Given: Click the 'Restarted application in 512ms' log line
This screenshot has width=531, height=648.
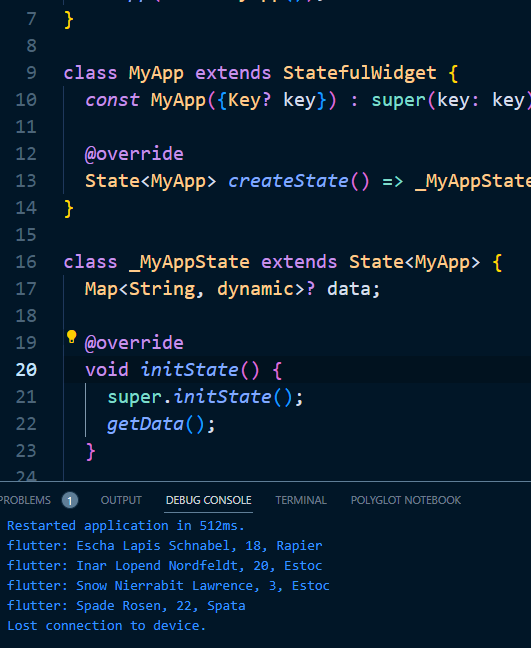Looking at the screenshot, I should coord(126,526).
